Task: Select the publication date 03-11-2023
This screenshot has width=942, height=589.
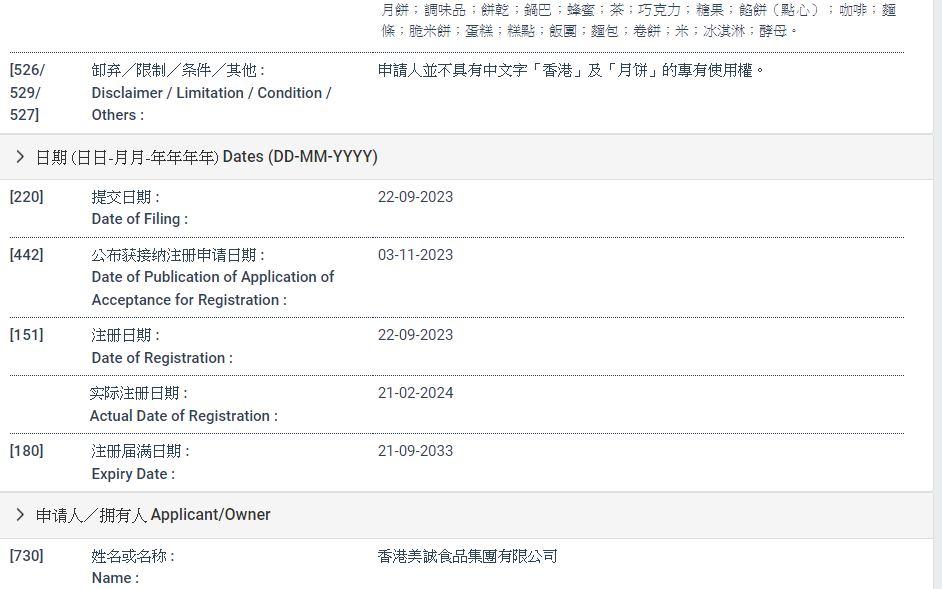Action: [x=415, y=255]
